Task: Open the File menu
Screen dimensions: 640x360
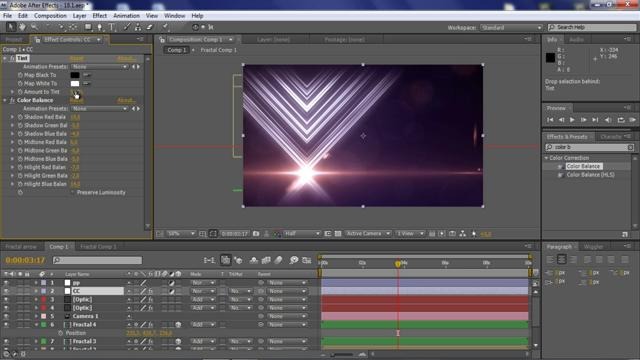Action: coord(7,16)
